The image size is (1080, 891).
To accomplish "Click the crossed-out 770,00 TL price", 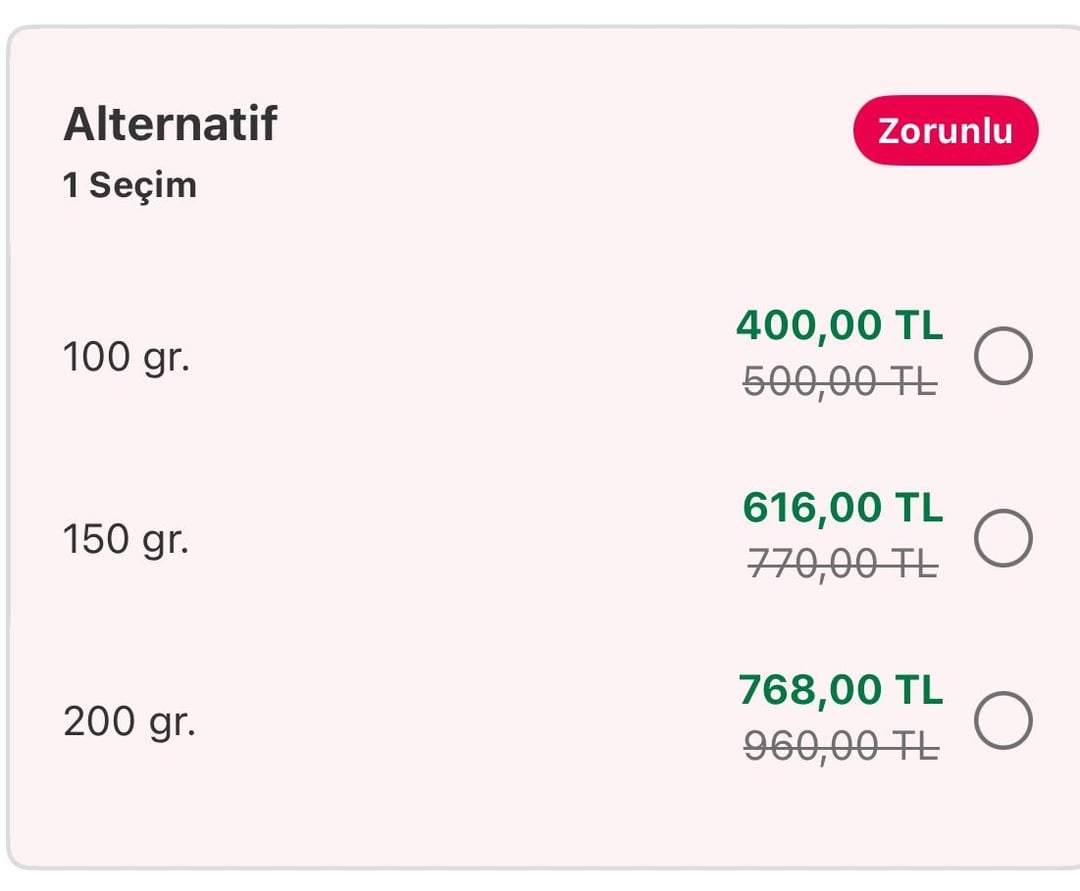I will [843, 564].
